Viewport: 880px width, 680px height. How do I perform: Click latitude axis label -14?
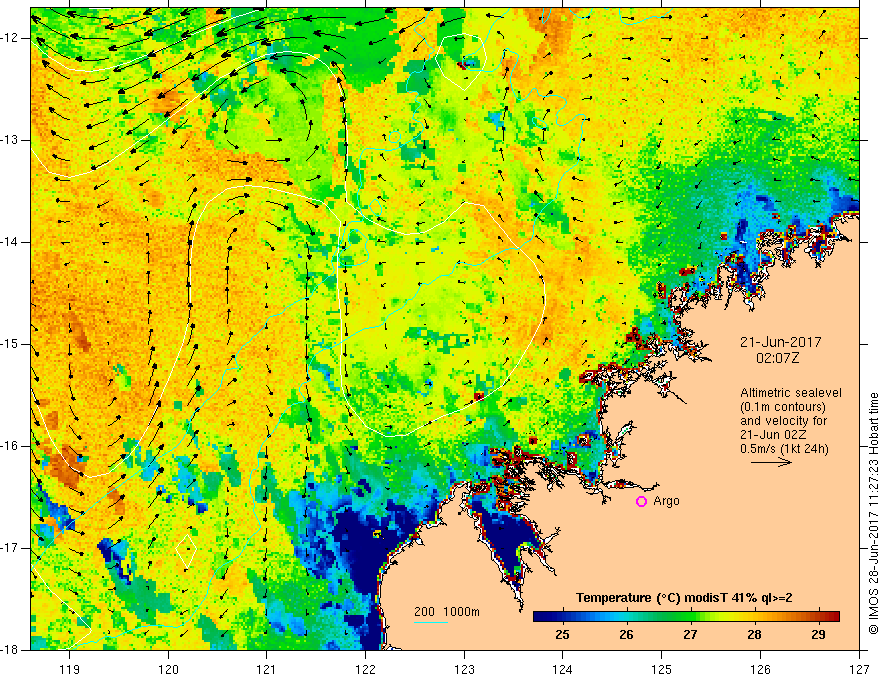tap(11, 242)
